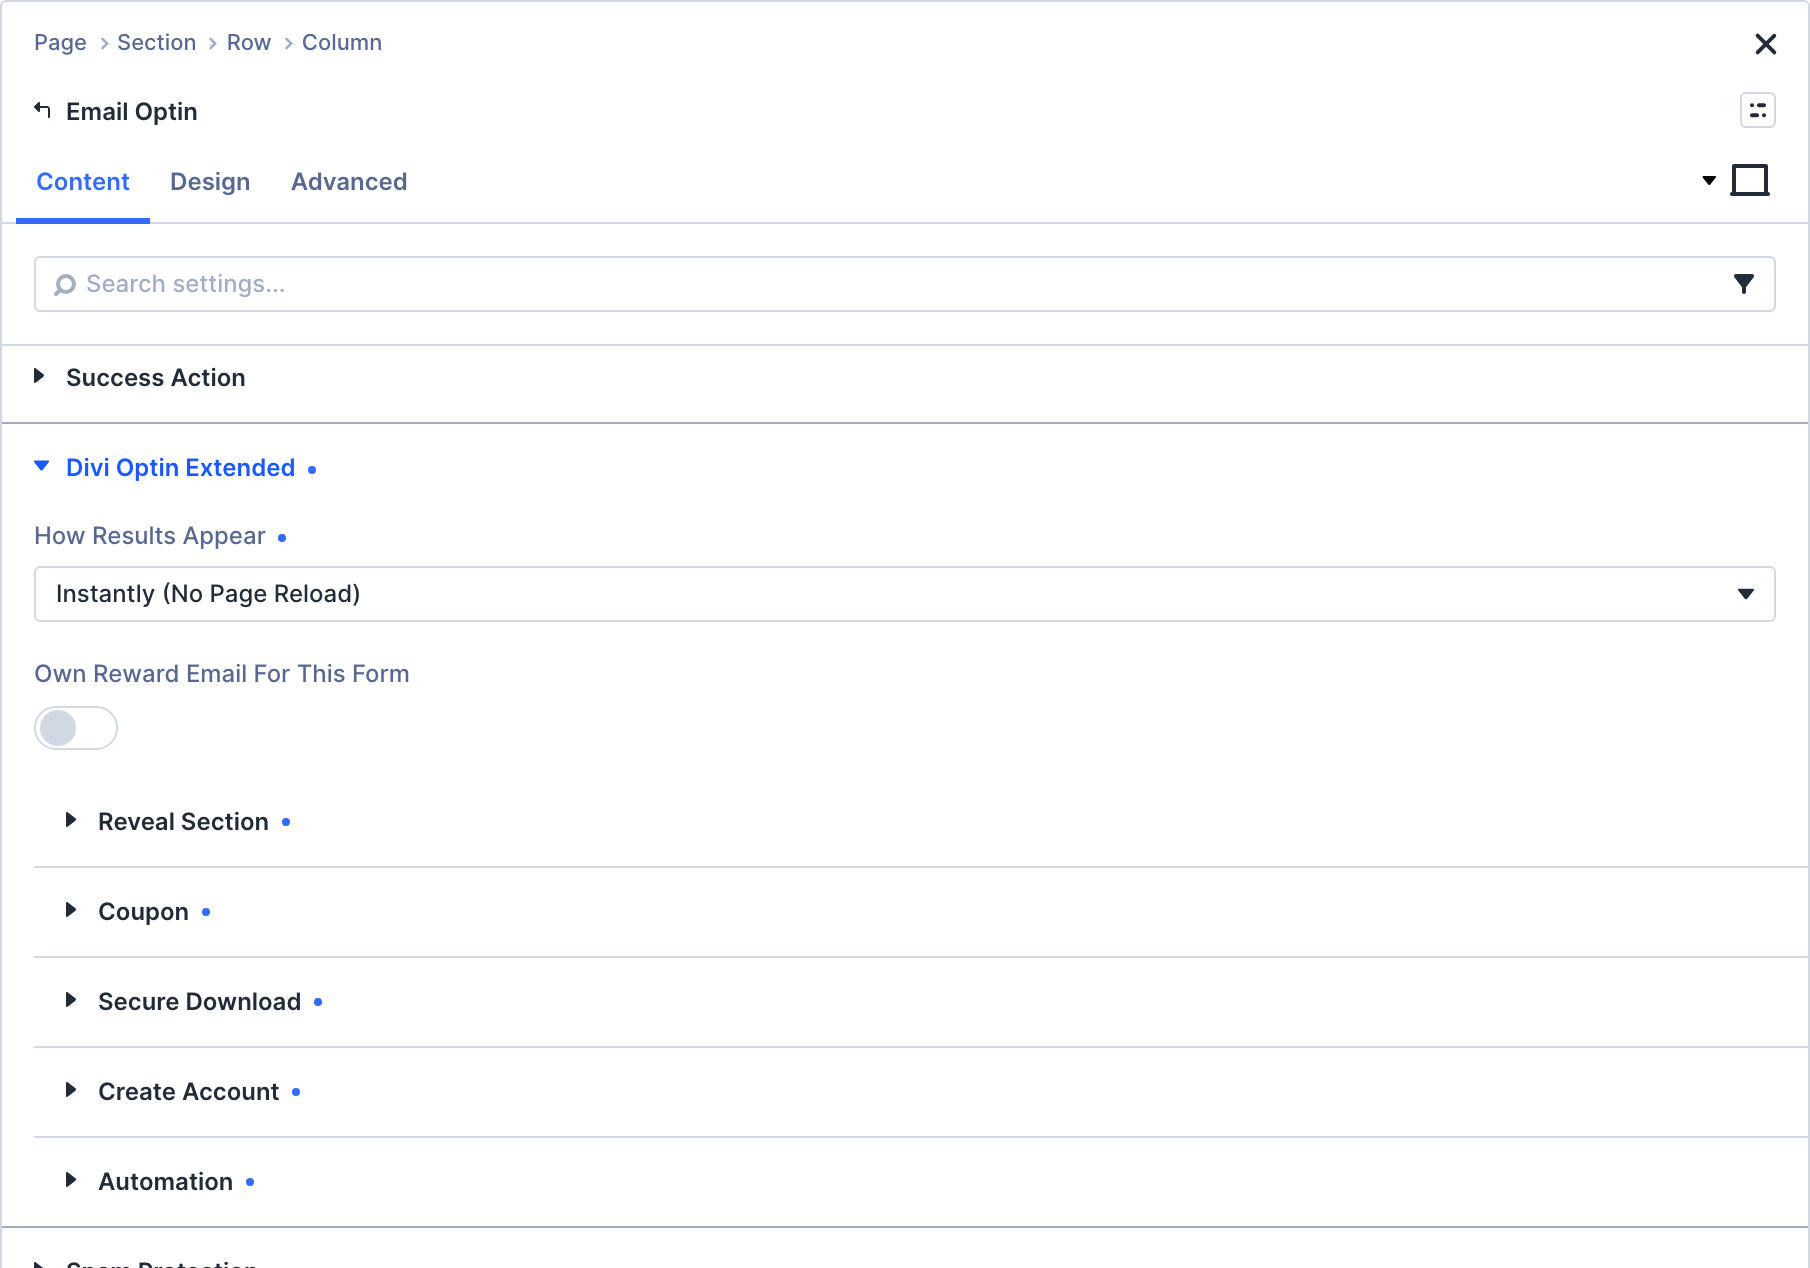Click the back arrow beside Email Optin
Screen dimensions: 1810x1268
tap(42, 110)
